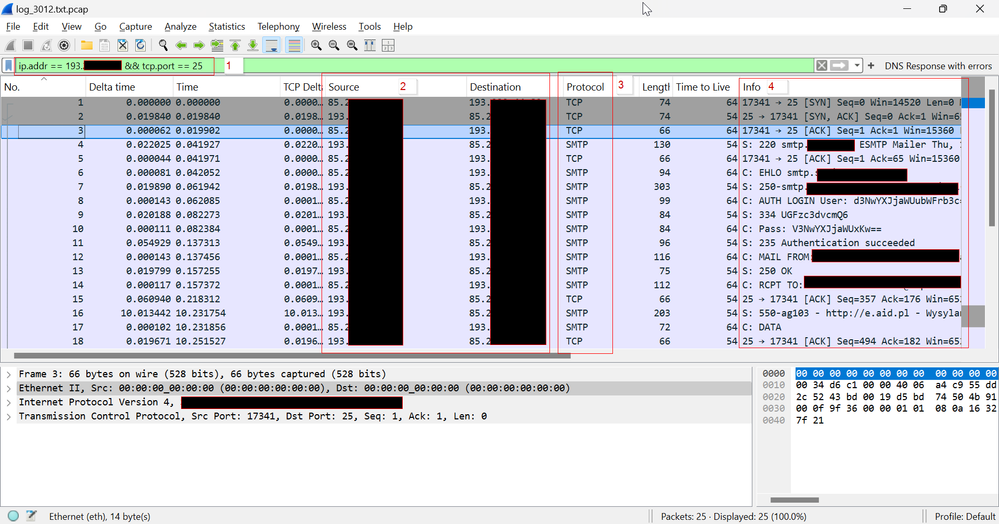The height and width of the screenshot is (524, 999).
Task: Reset text to normal size
Action: [352, 45]
